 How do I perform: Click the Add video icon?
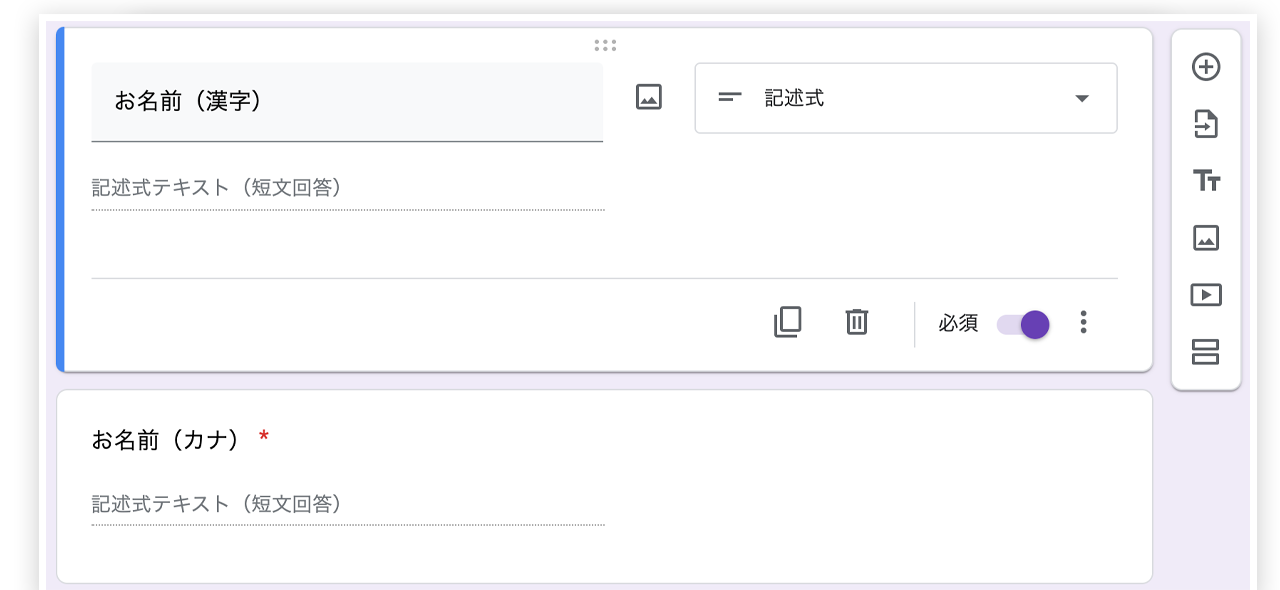pyautogui.click(x=1206, y=295)
